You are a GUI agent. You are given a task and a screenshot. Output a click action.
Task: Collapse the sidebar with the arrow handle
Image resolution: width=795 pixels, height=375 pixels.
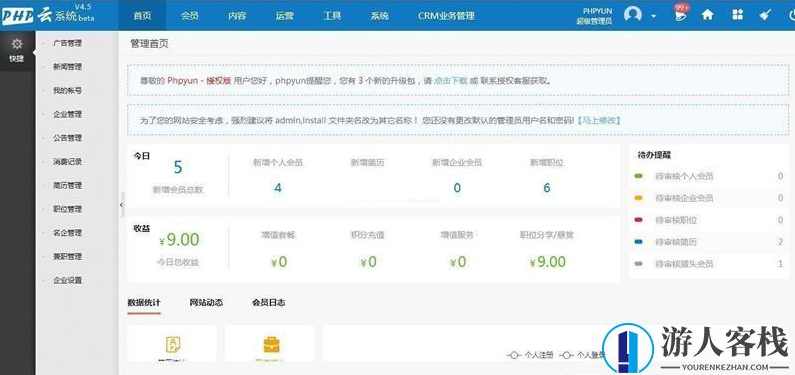[x=122, y=205]
